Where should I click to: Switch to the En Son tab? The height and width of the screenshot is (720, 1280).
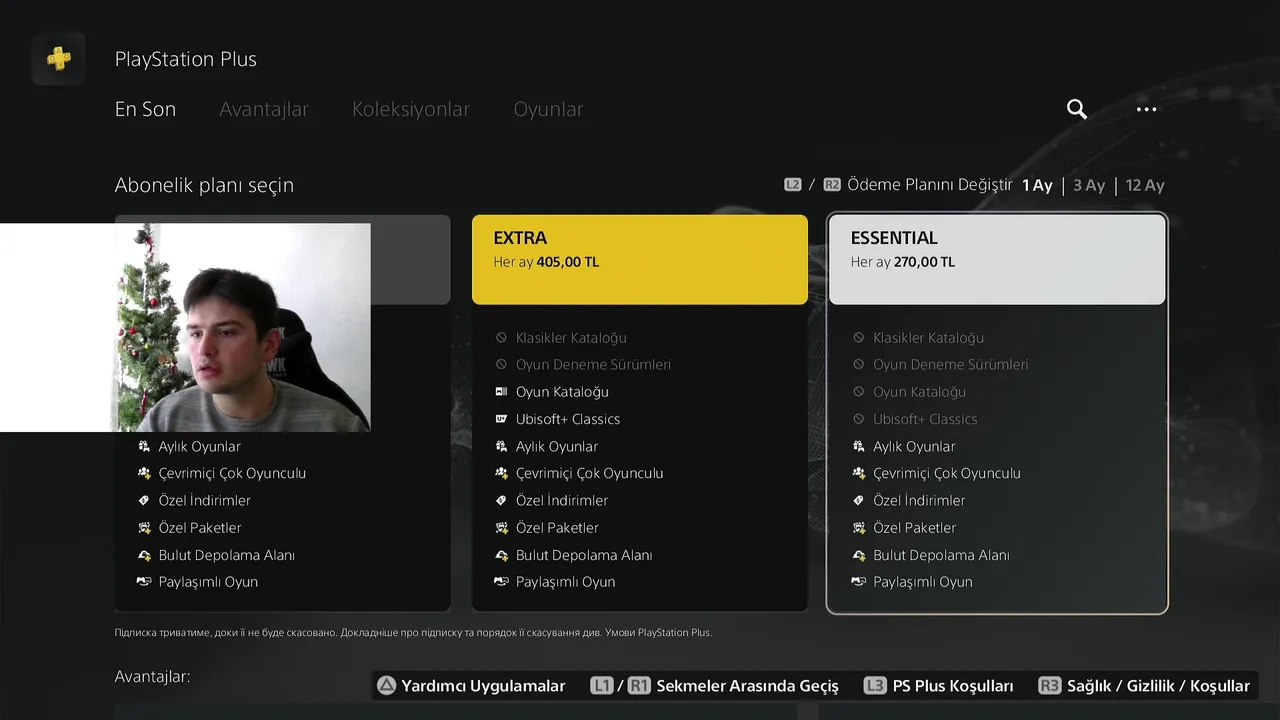145,109
